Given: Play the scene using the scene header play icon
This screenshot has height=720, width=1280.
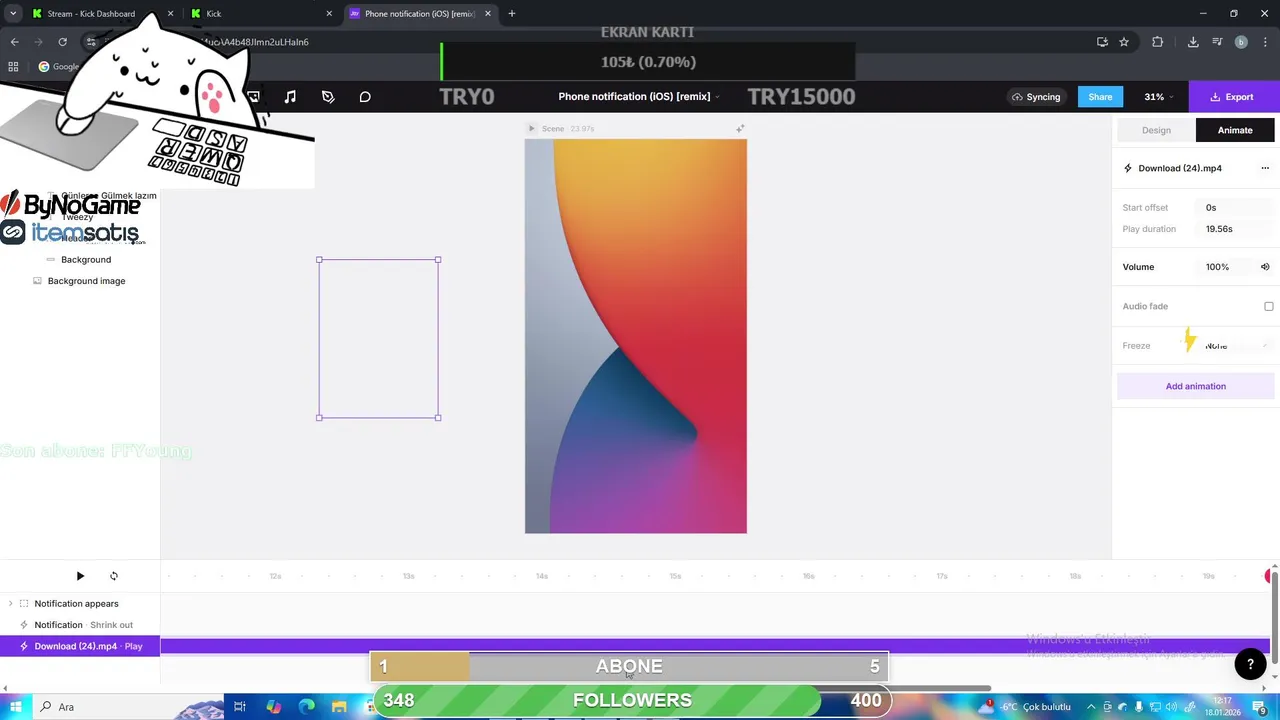Looking at the screenshot, I should tap(532, 129).
